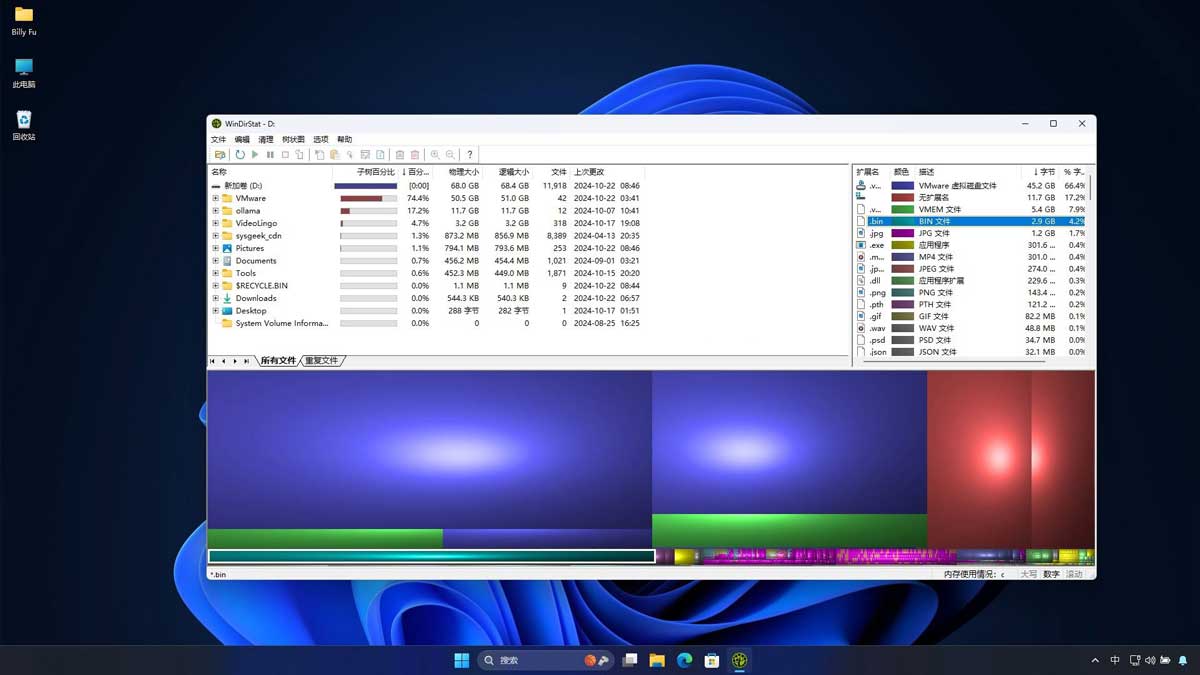
Task: Click the .exe application file icon
Action: (861, 245)
